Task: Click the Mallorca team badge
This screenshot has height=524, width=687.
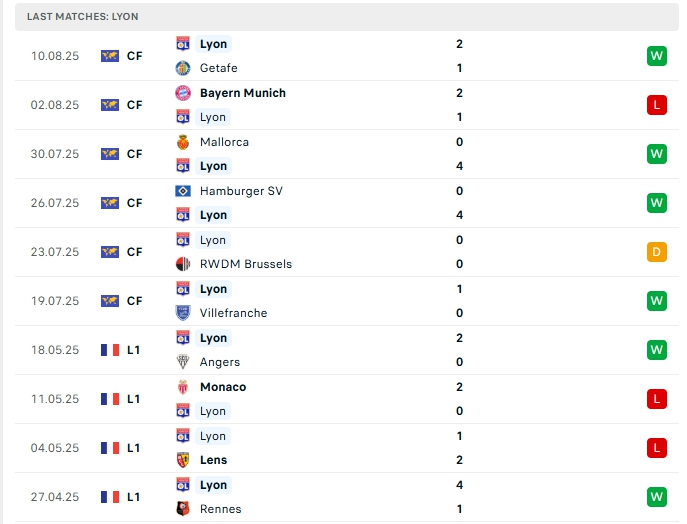Action: [183, 142]
